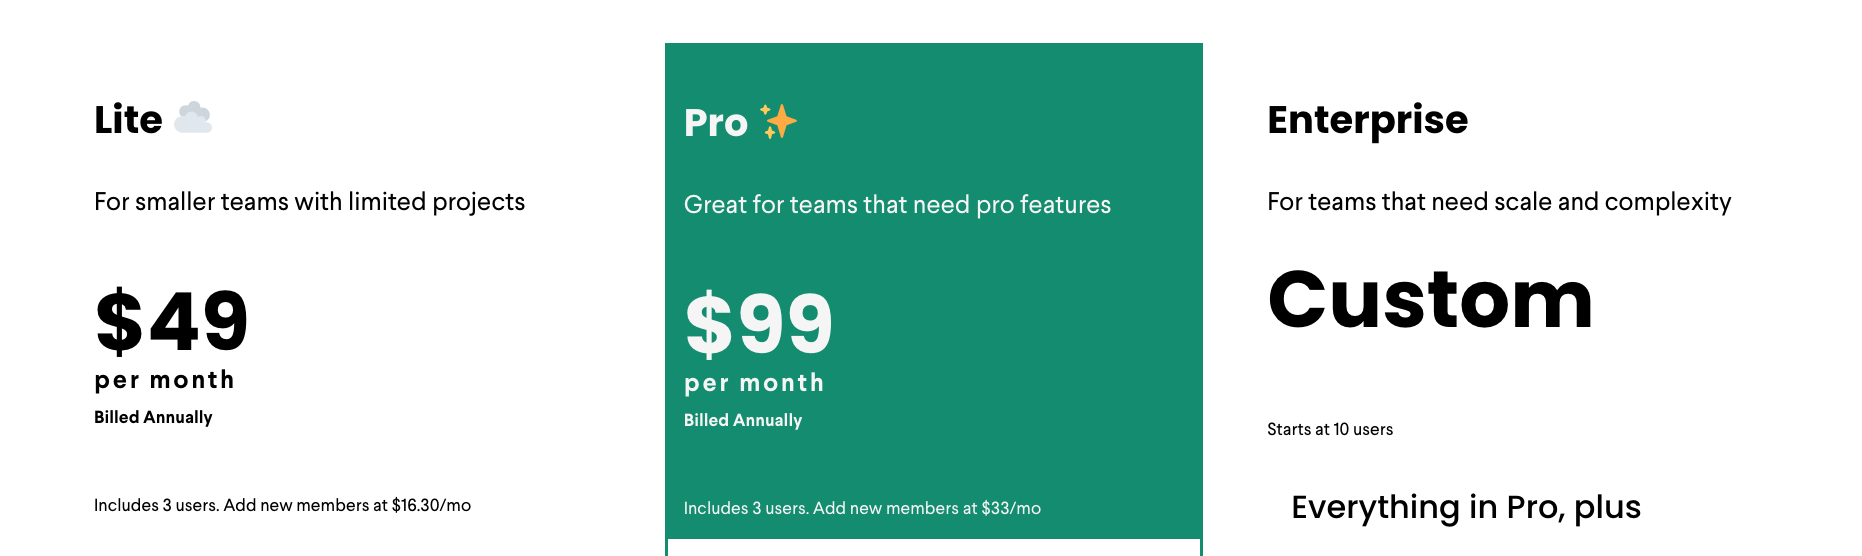Click "For smaller teams with limited projects"
This screenshot has width=1862, height=556.
tap(309, 202)
